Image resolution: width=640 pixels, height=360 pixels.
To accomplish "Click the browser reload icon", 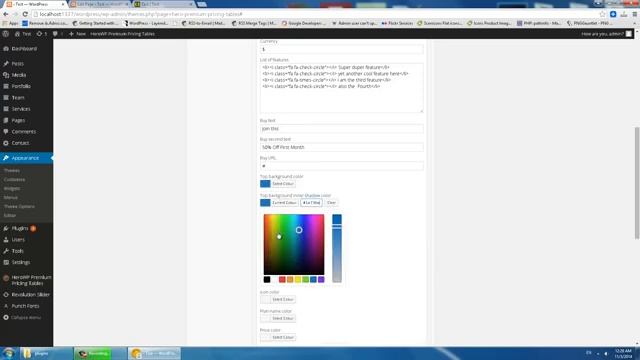I will point(25,14).
